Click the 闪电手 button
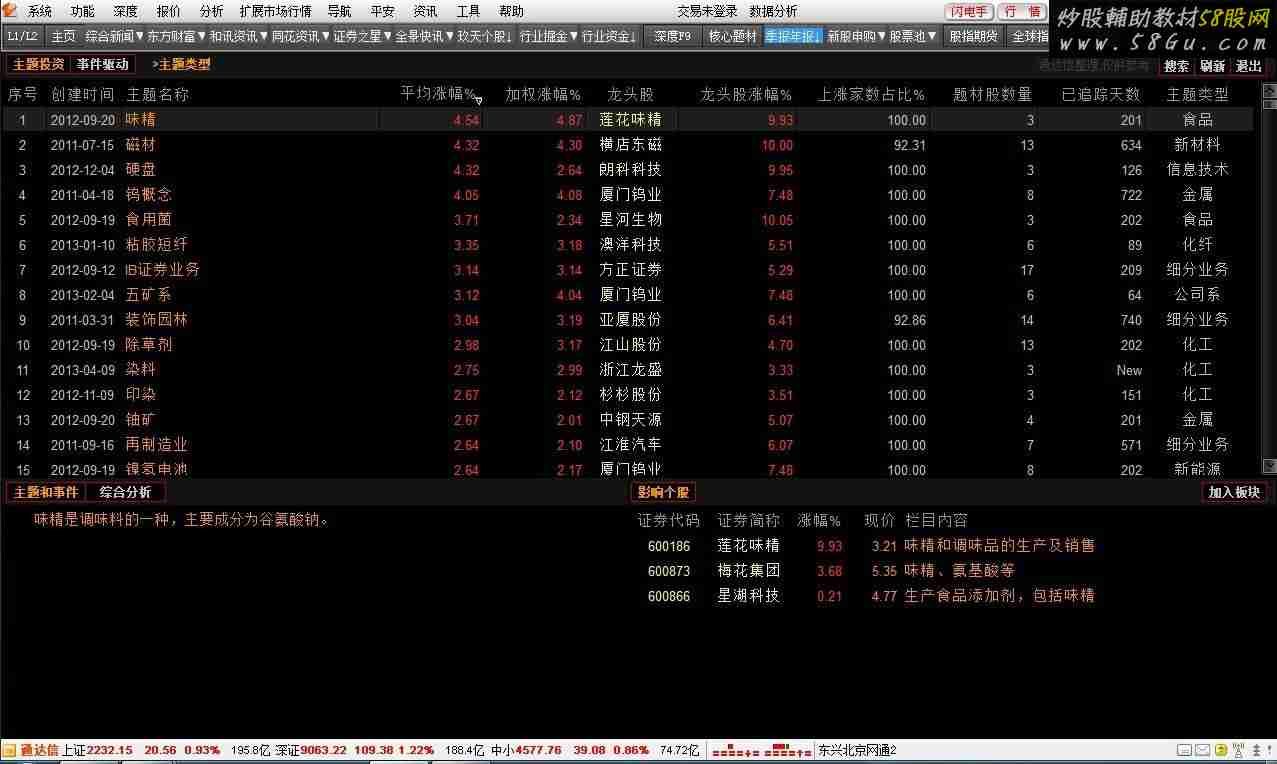1277x764 pixels. click(x=969, y=12)
